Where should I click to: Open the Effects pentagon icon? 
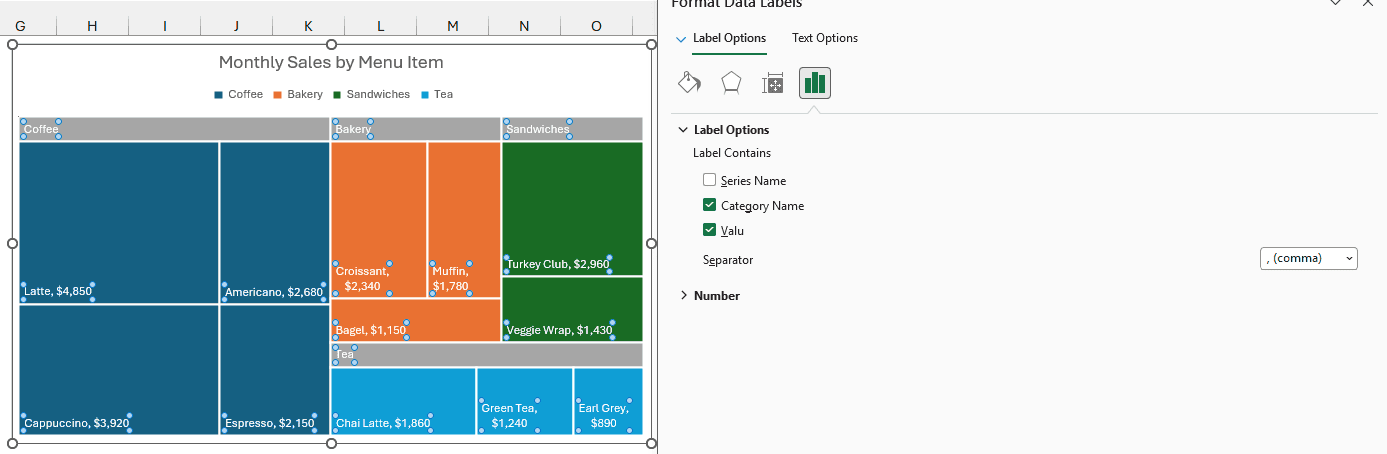(731, 83)
